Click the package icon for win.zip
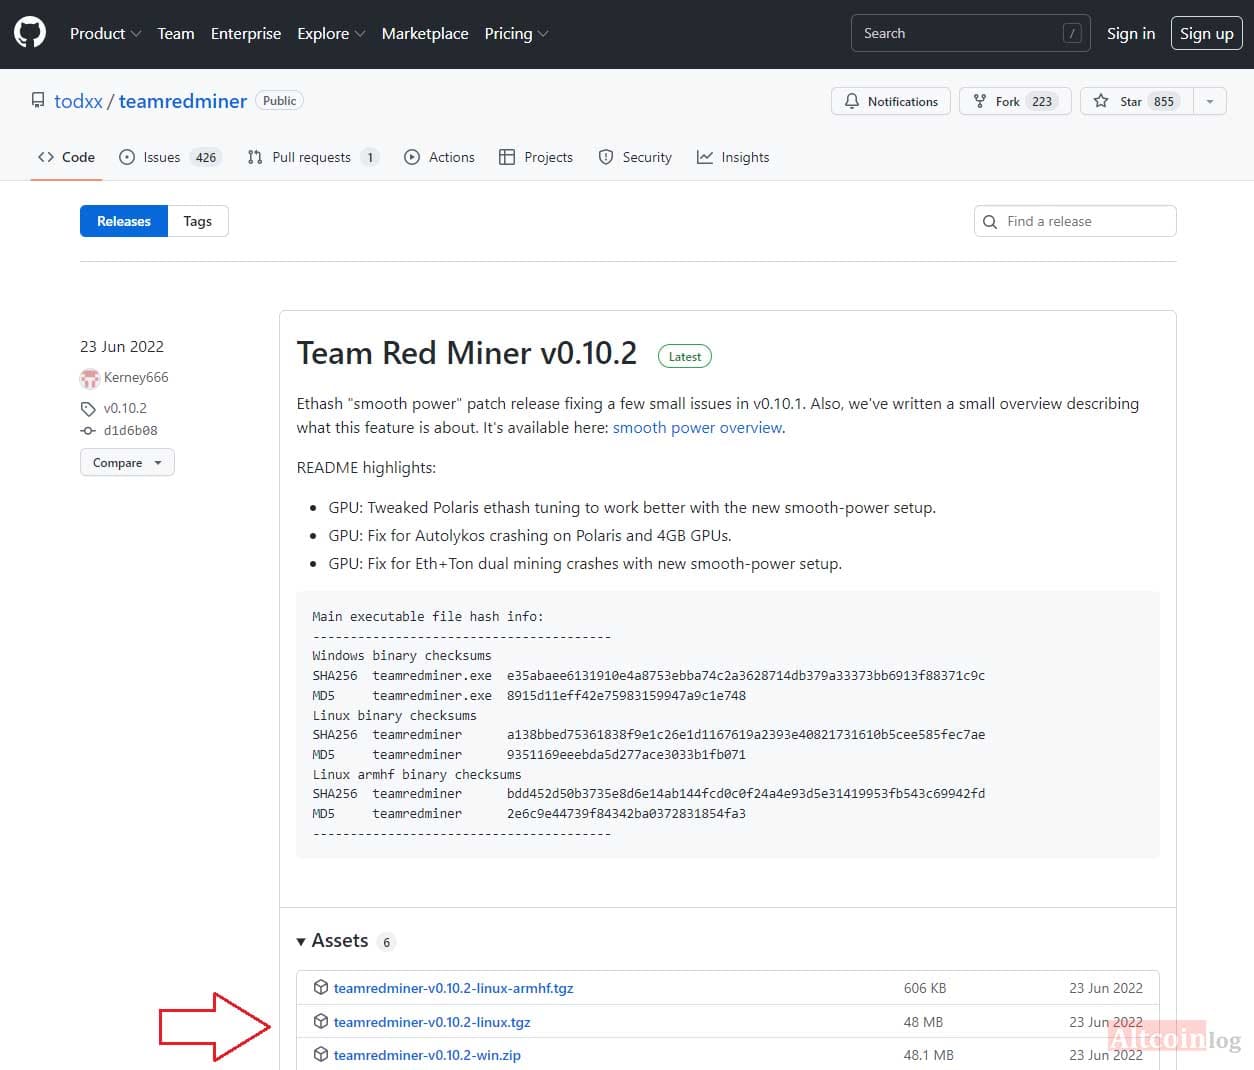The width and height of the screenshot is (1254, 1070). [321, 1054]
